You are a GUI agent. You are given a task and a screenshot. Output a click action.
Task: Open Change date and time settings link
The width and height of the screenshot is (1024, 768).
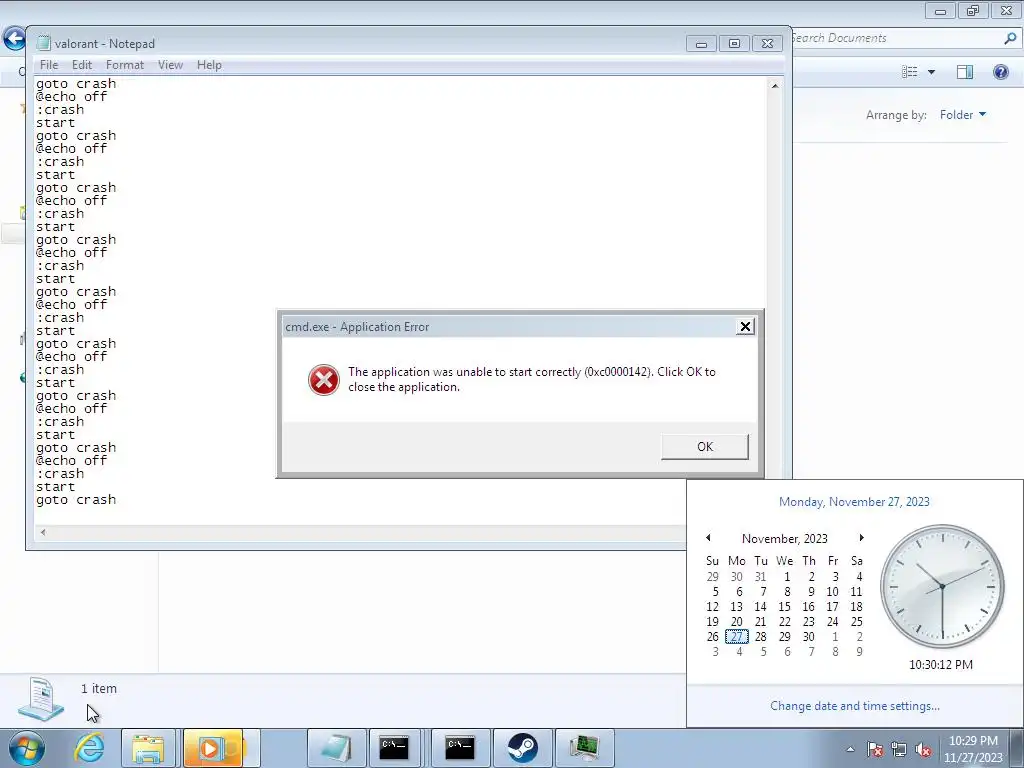tap(855, 706)
